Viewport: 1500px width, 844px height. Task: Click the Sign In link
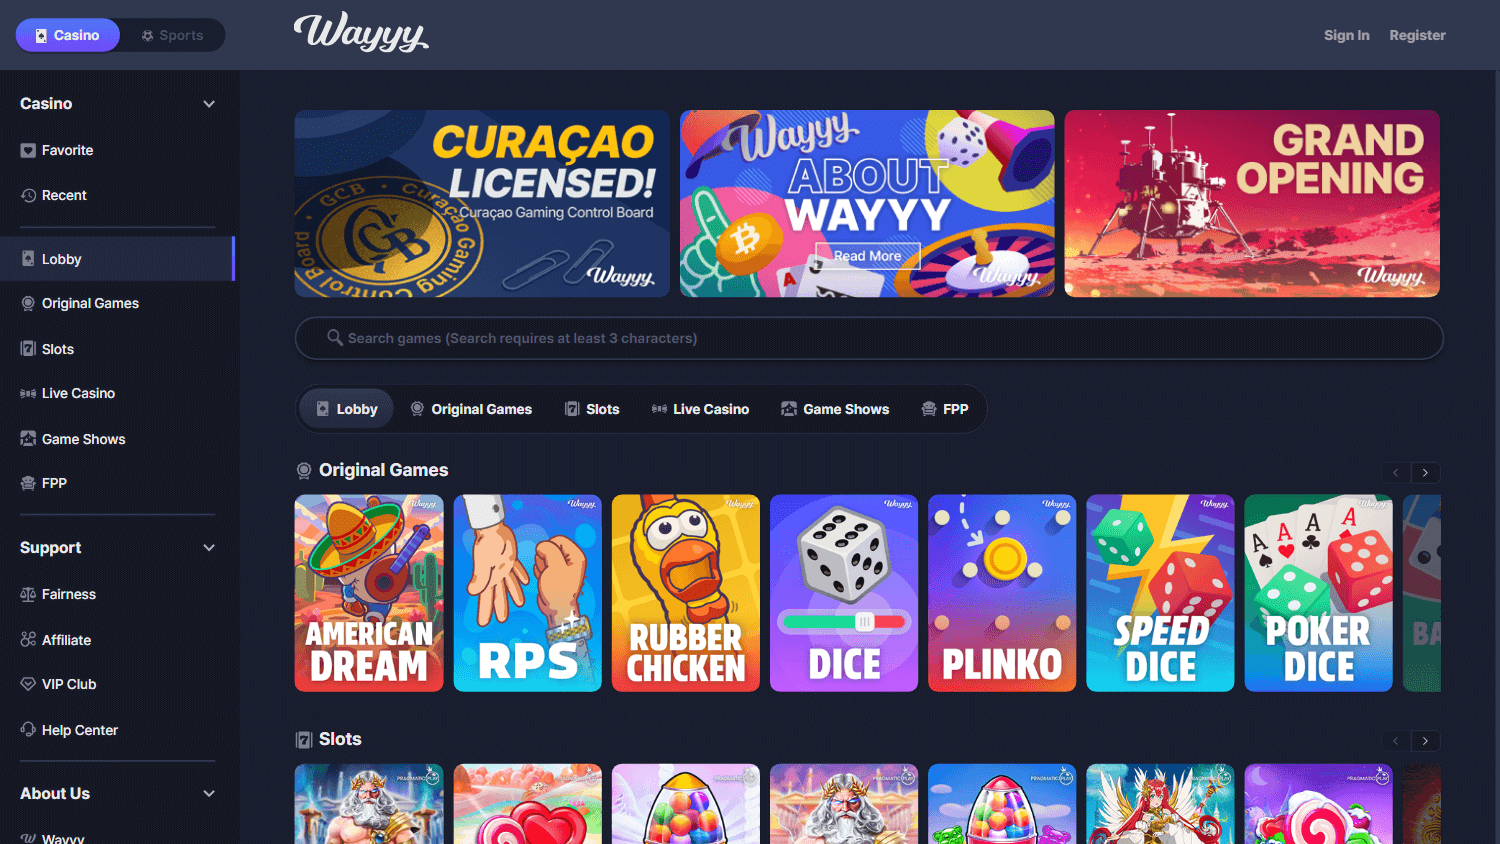click(1346, 35)
